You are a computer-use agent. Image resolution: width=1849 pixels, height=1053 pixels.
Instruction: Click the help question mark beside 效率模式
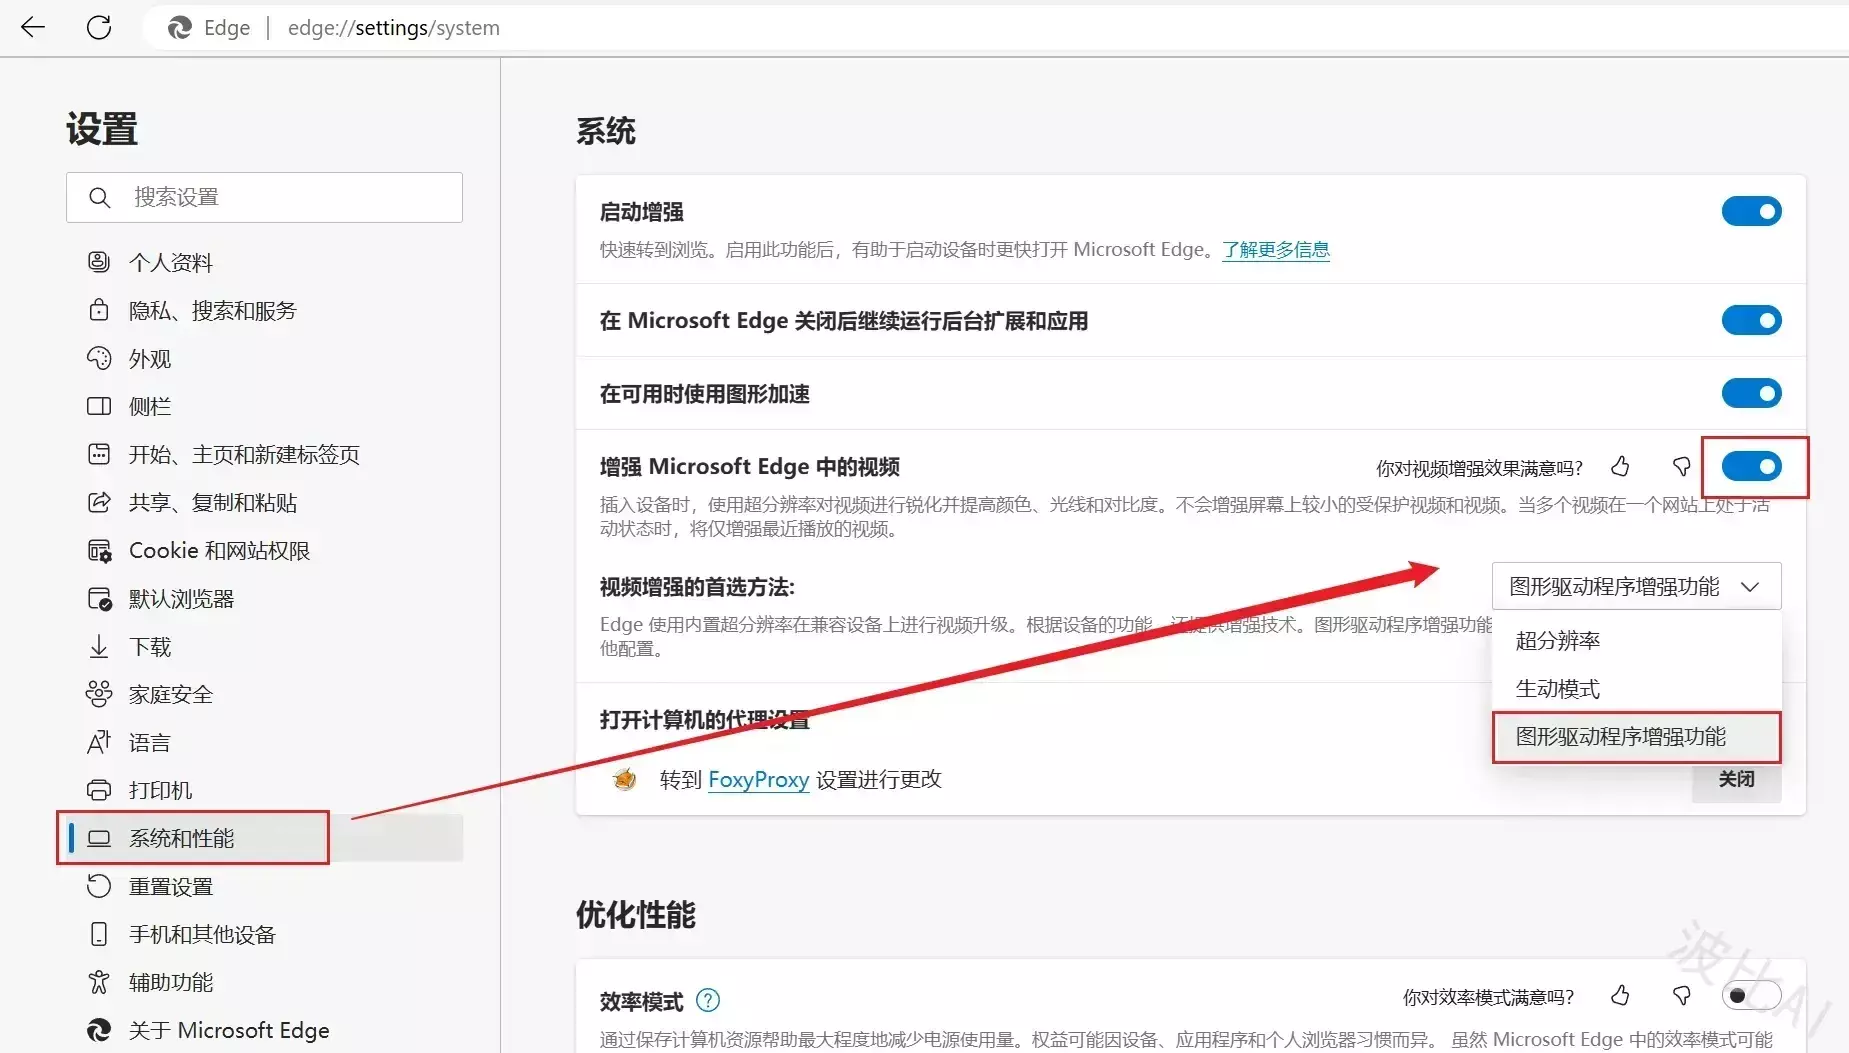pos(708,1000)
